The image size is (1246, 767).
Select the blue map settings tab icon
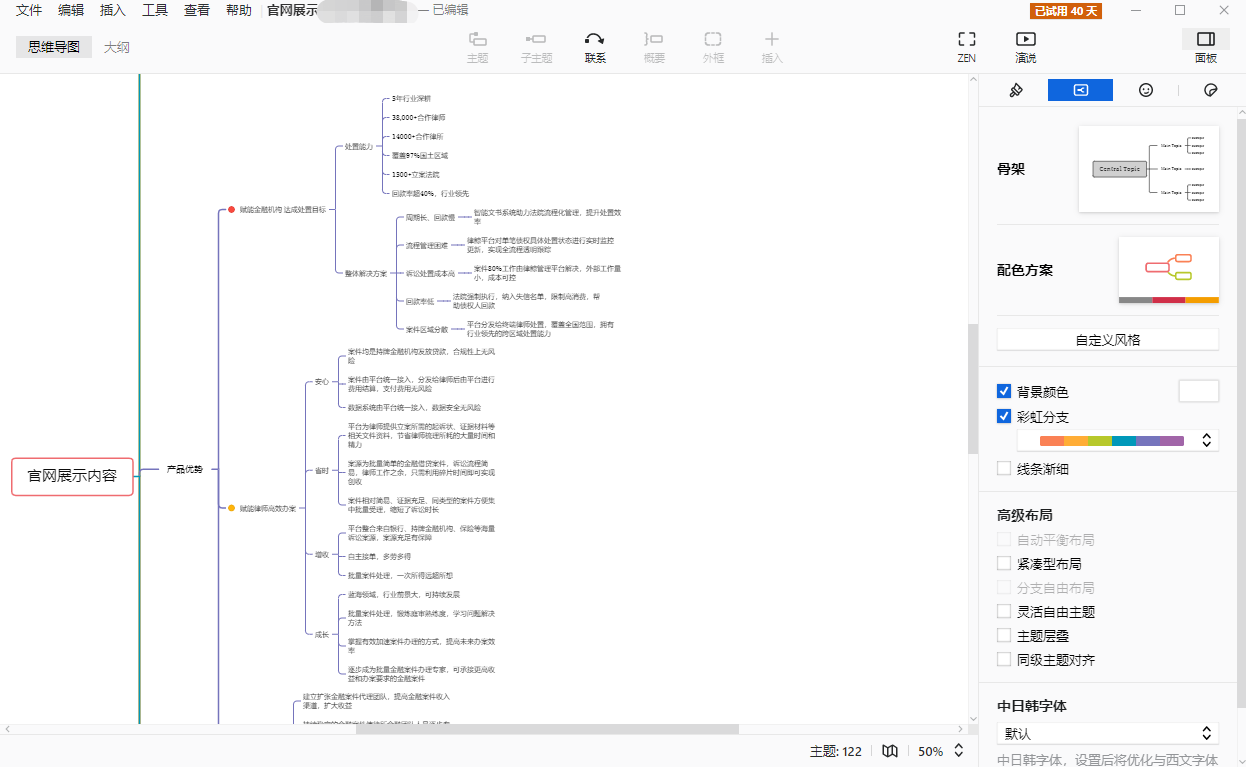tap(1080, 90)
